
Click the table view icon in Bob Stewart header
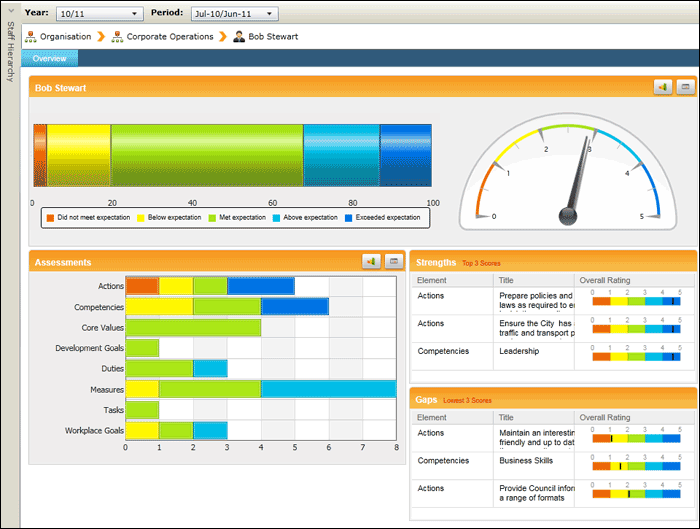click(x=684, y=88)
